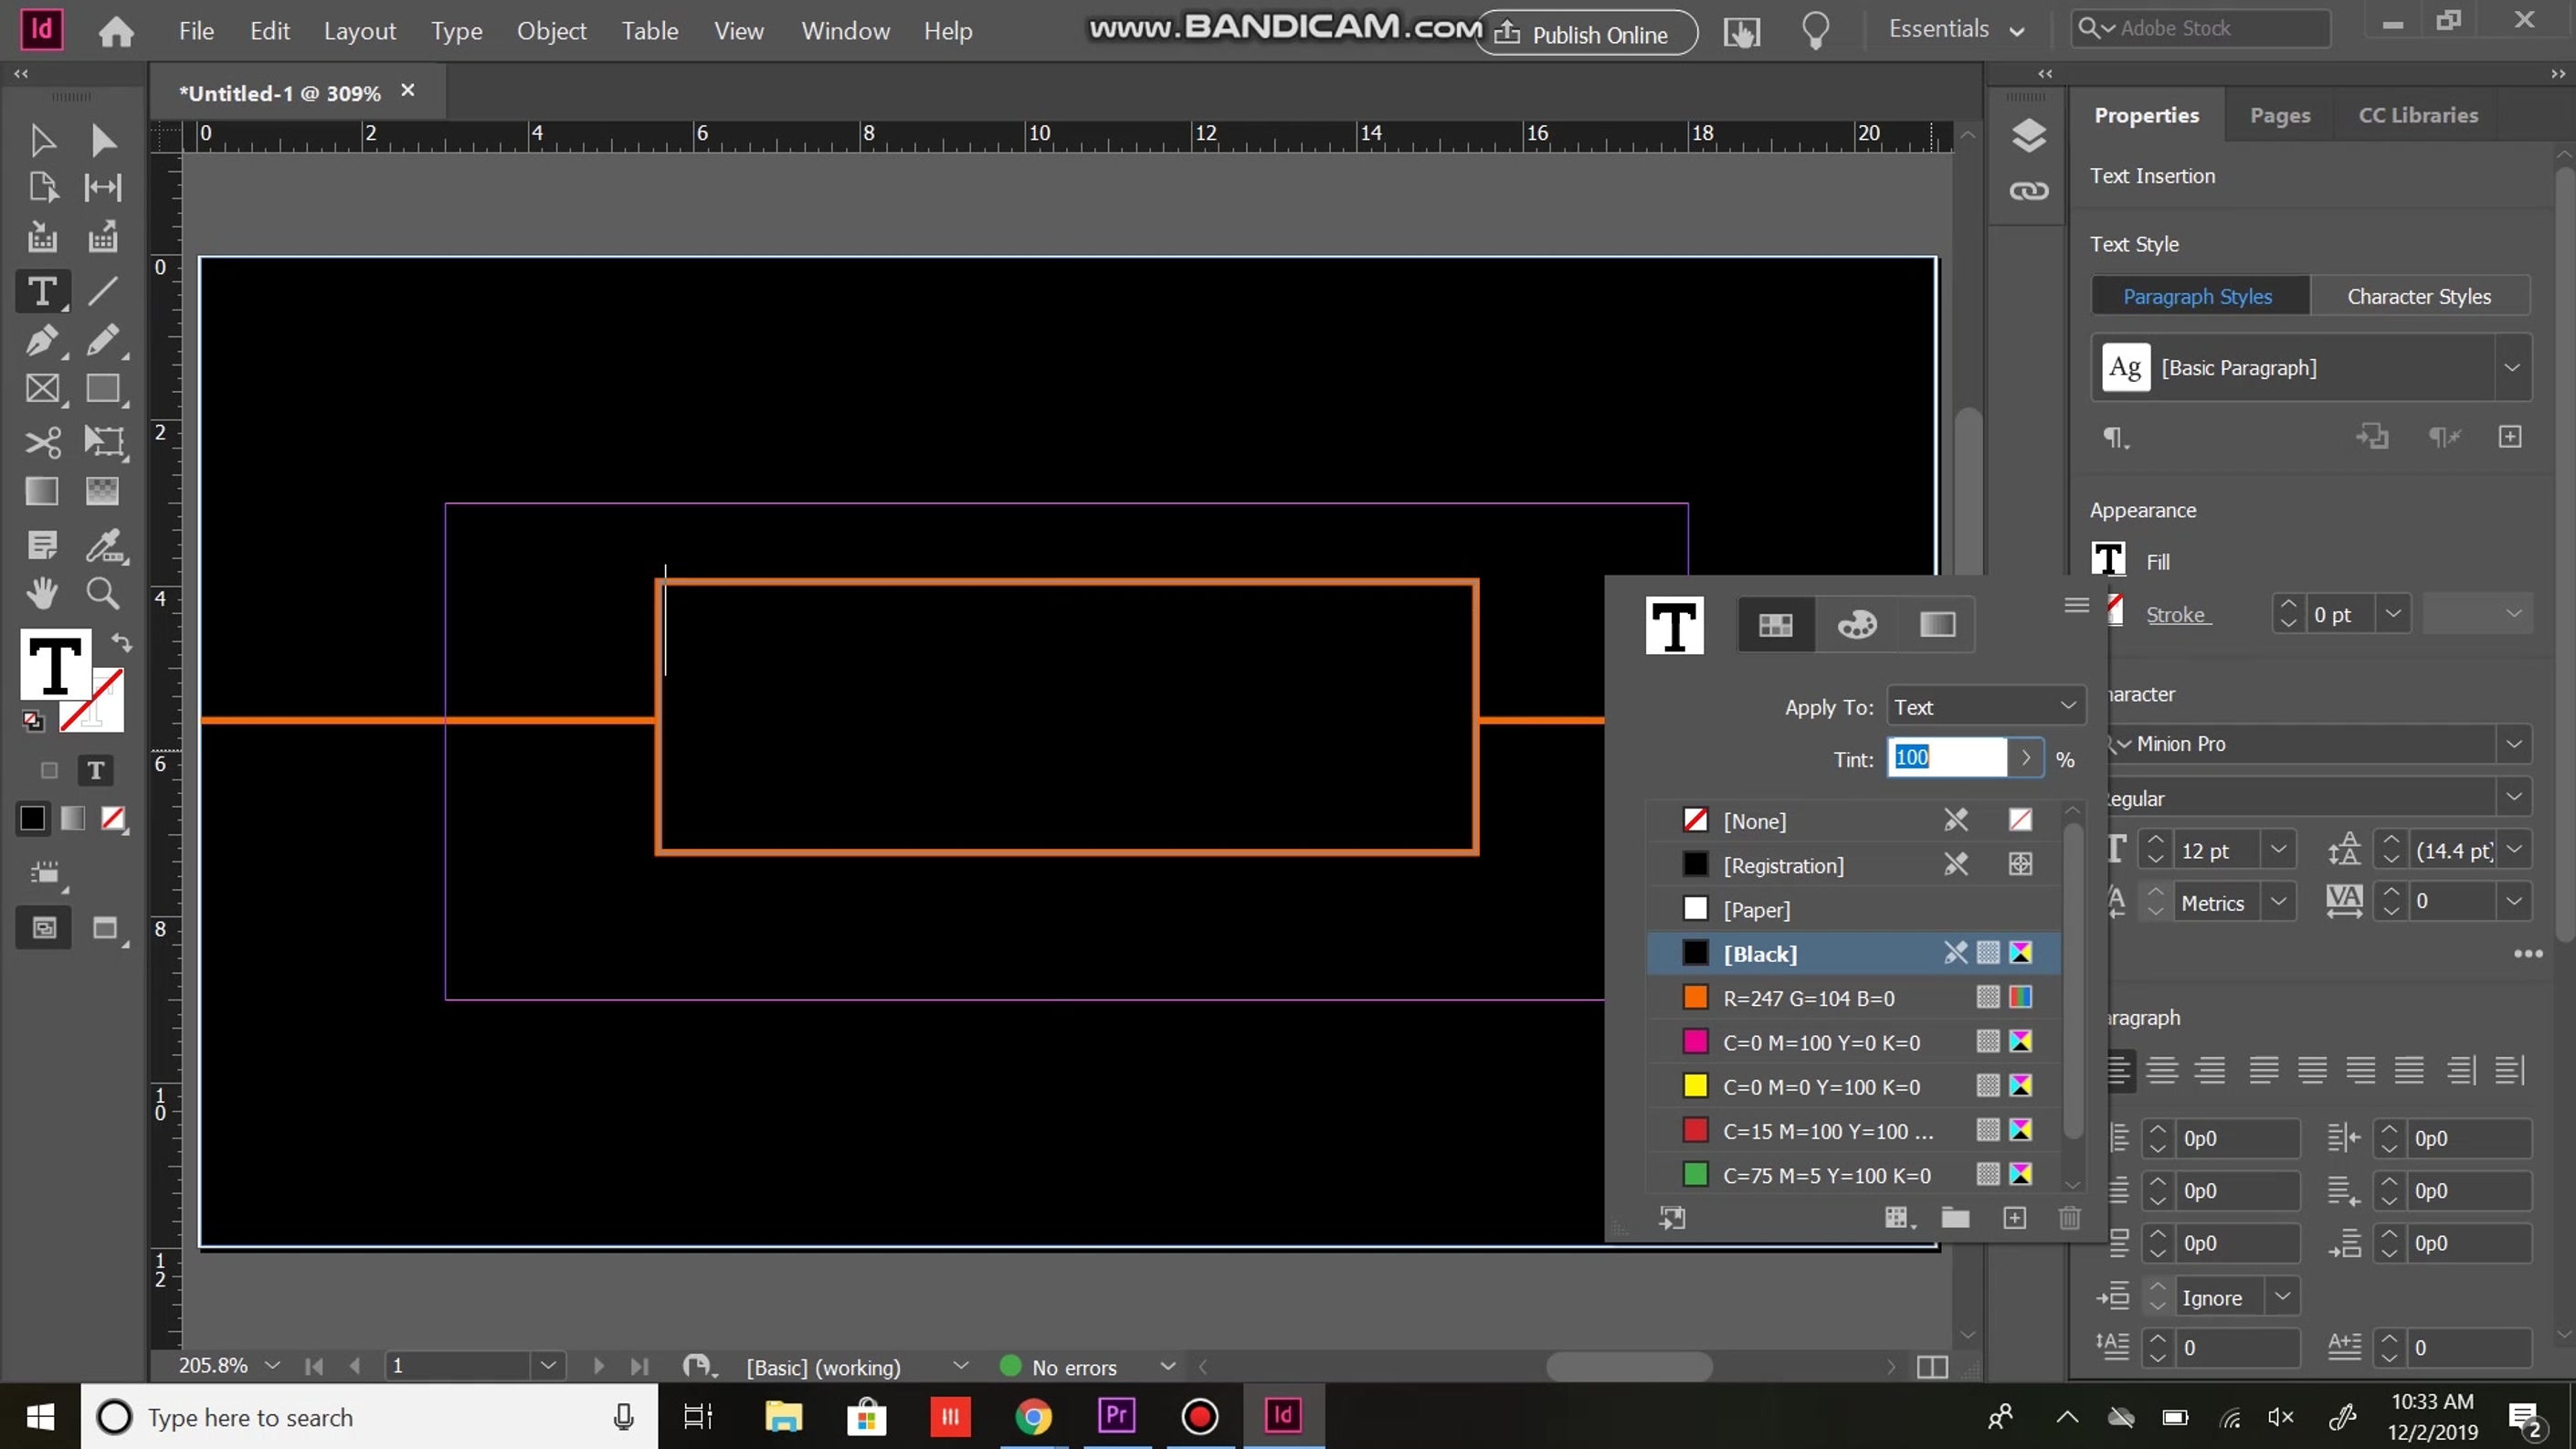Open the stroke weight dropdown
This screenshot has height=1449, width=2576.
pos(2393,614)
